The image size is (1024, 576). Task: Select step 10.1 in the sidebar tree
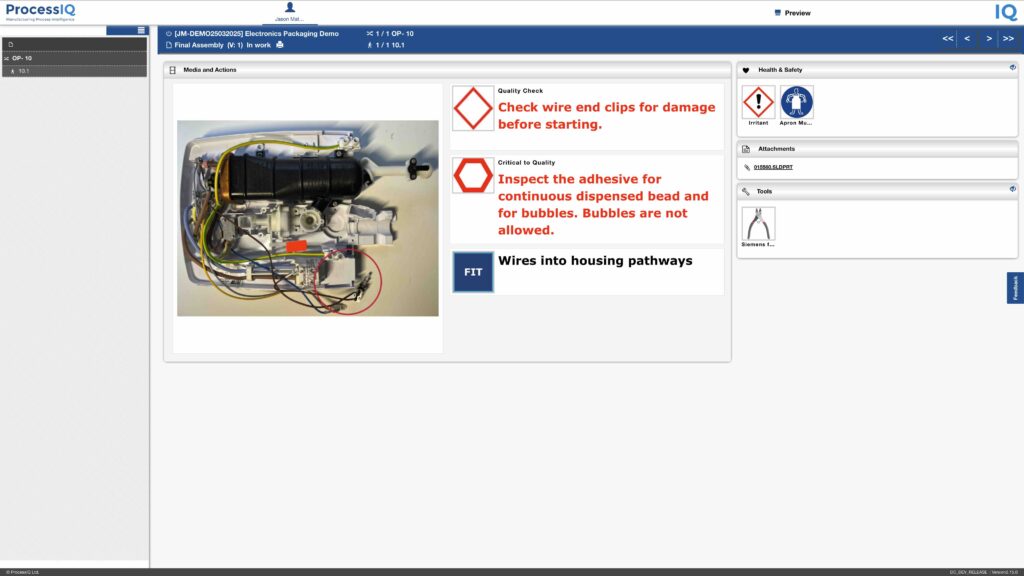74,71
